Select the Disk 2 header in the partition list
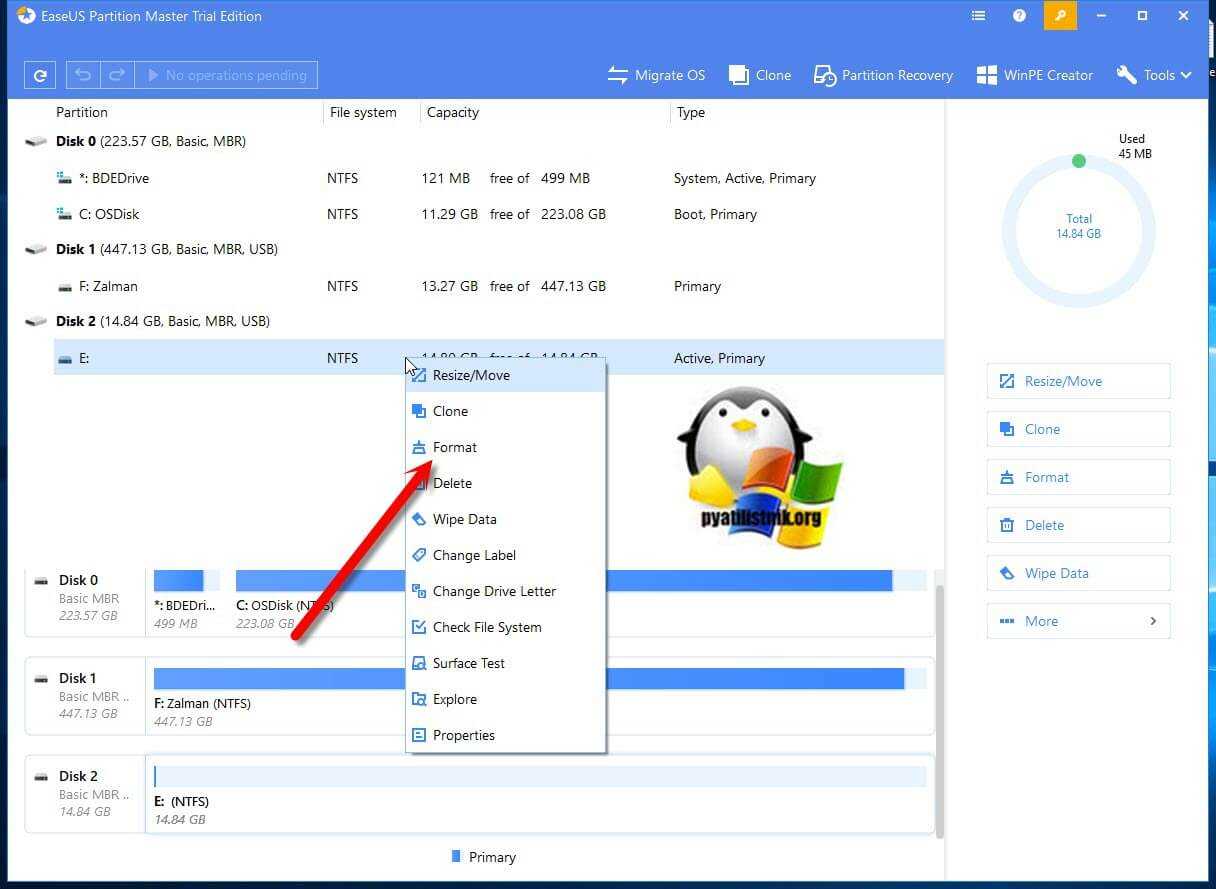This screenshot has height=889, width=1216. [x=148, y=321]
